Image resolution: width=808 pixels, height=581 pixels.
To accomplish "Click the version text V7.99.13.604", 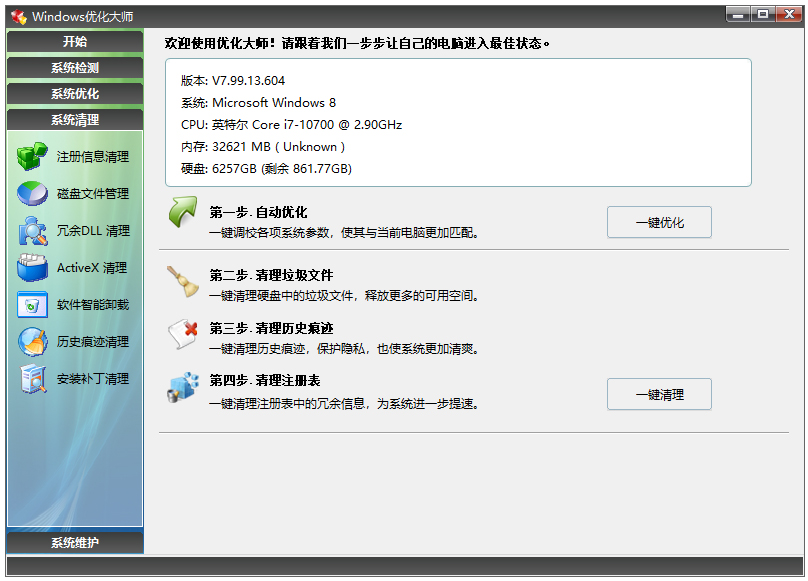I will pyautogui.click(x=248, y=81).
